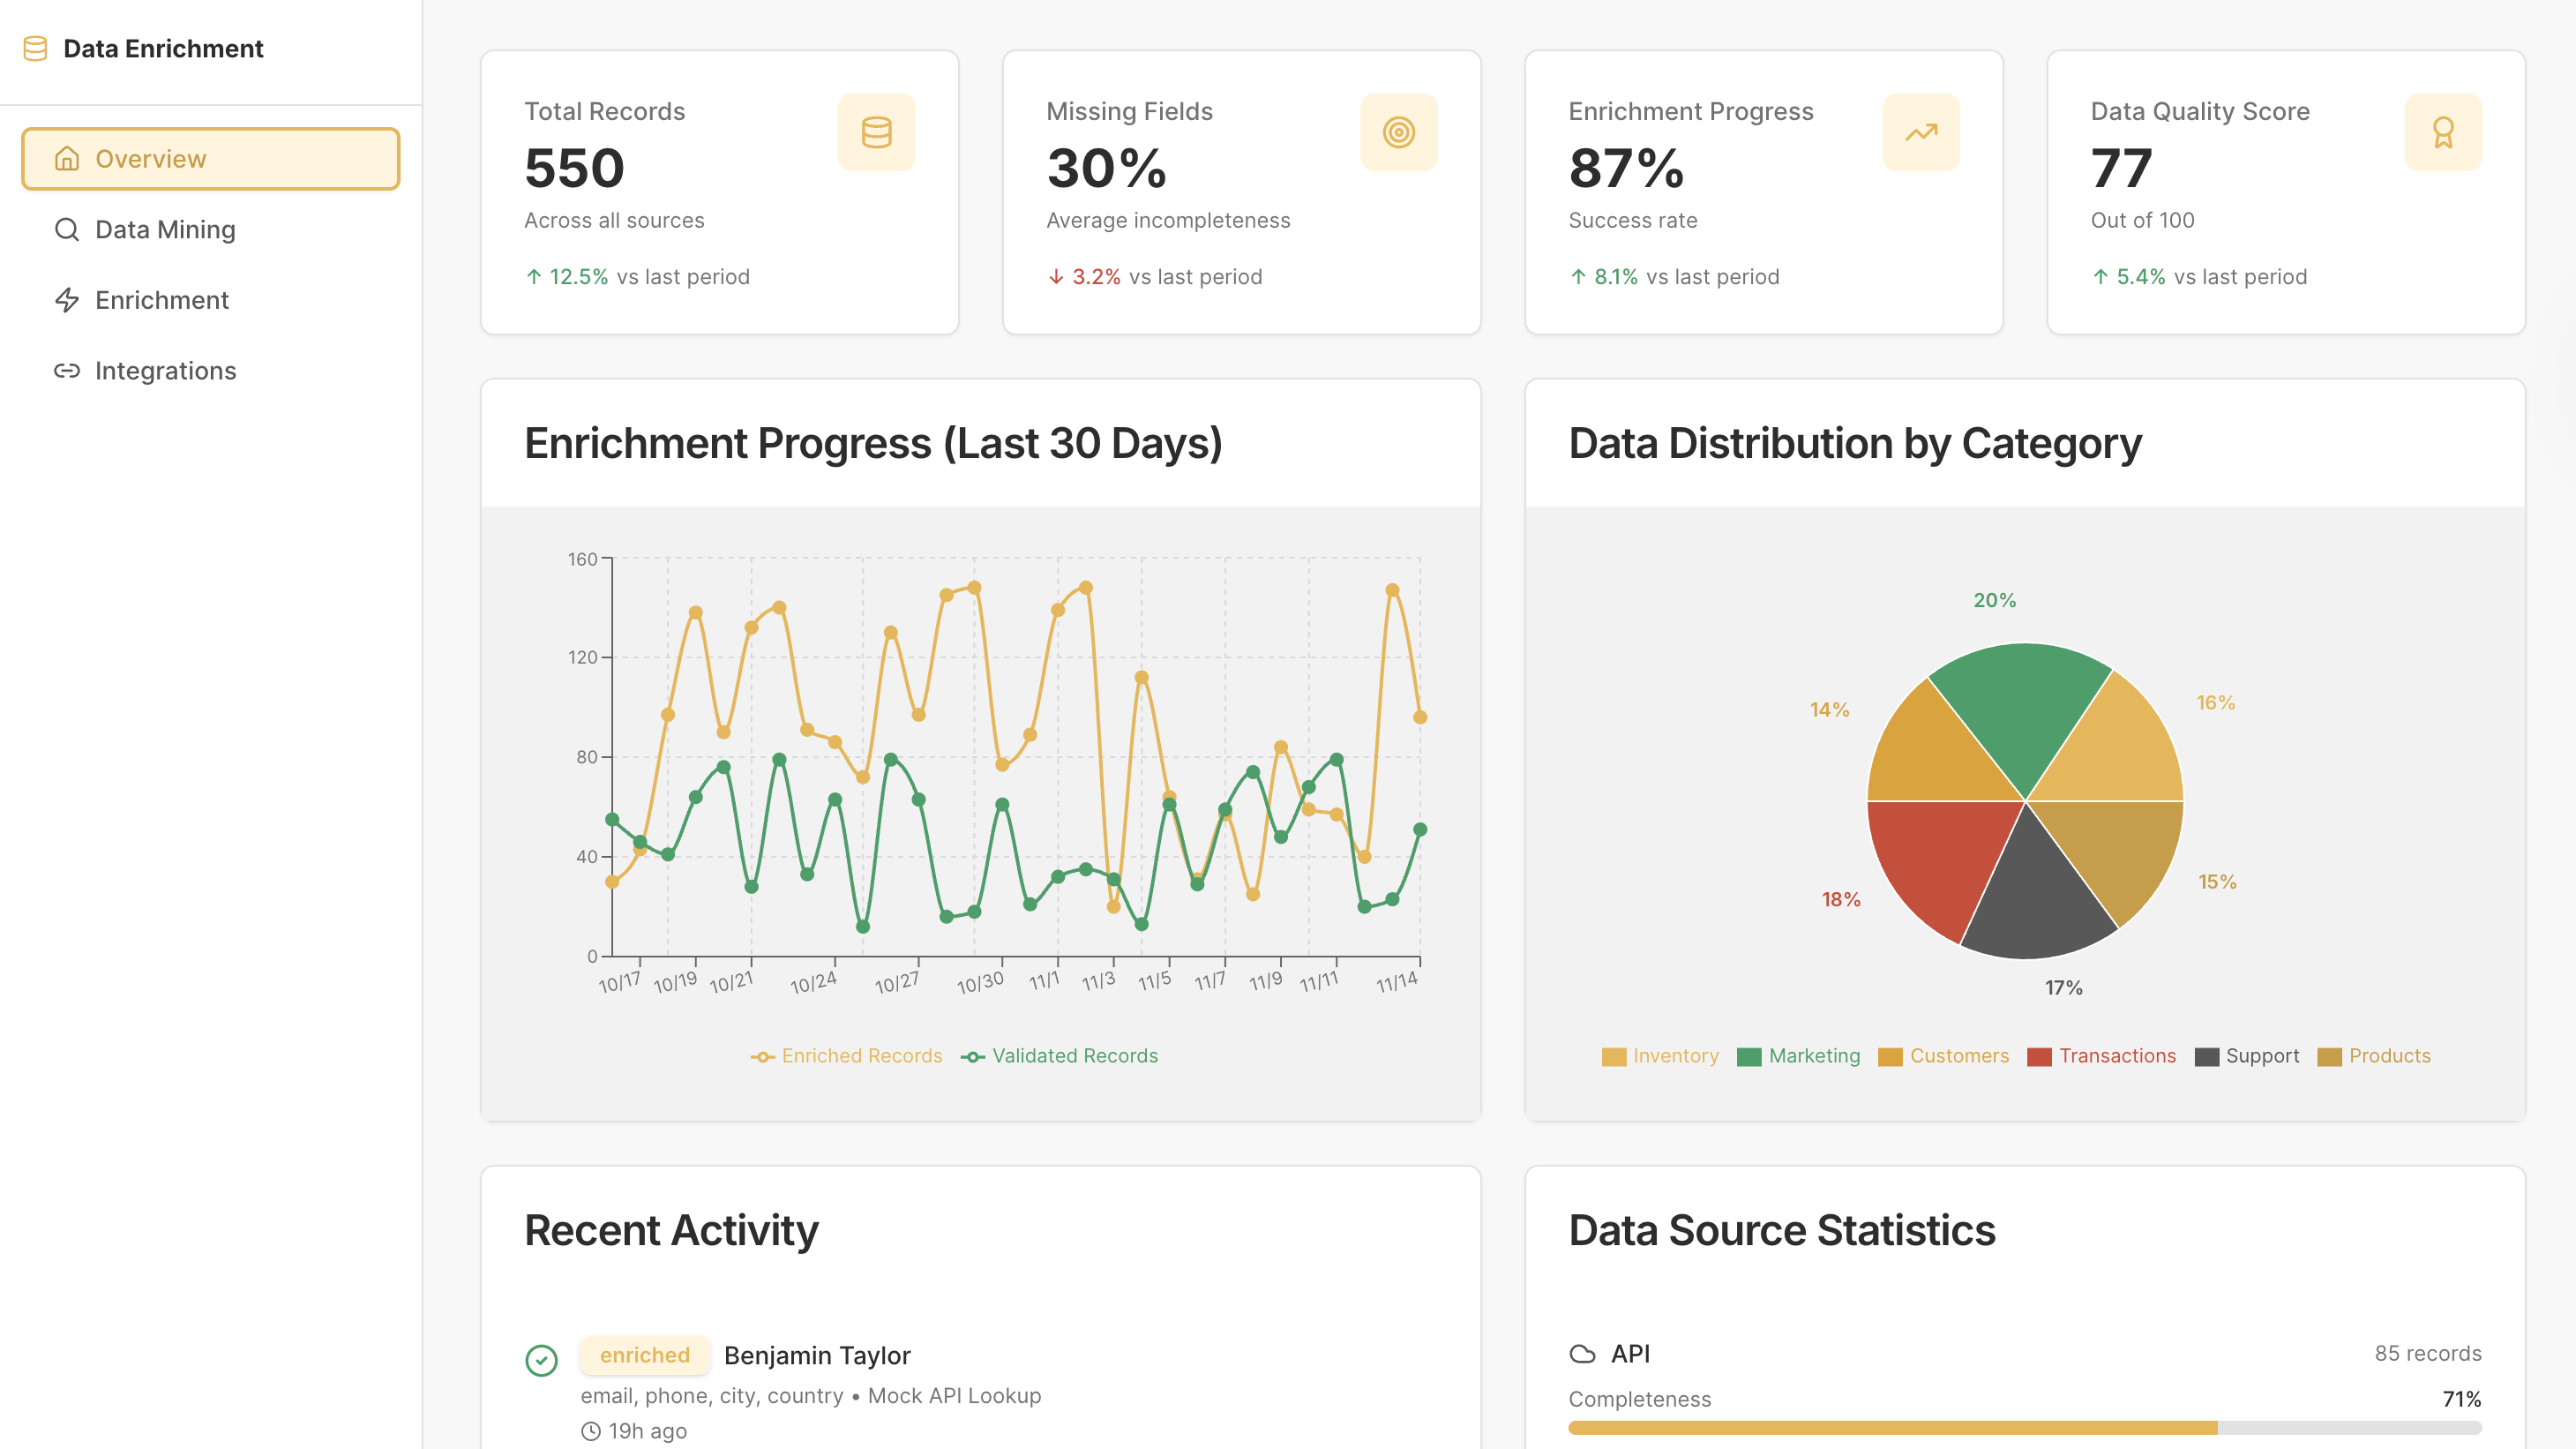Click the database icon on Total Records card
This screenshot has width=2576, height=1449.
pyautogui.click(x=877, y=131)
